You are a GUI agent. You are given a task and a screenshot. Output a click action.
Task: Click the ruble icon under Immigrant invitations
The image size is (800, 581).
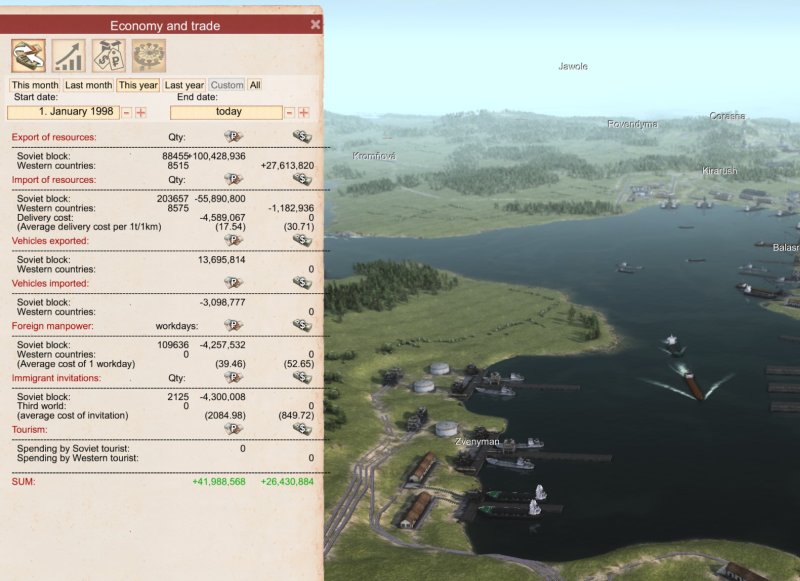(234, 375)
